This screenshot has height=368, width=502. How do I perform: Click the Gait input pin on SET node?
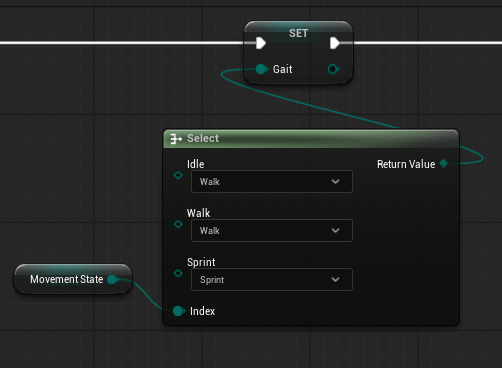(262, 69)
